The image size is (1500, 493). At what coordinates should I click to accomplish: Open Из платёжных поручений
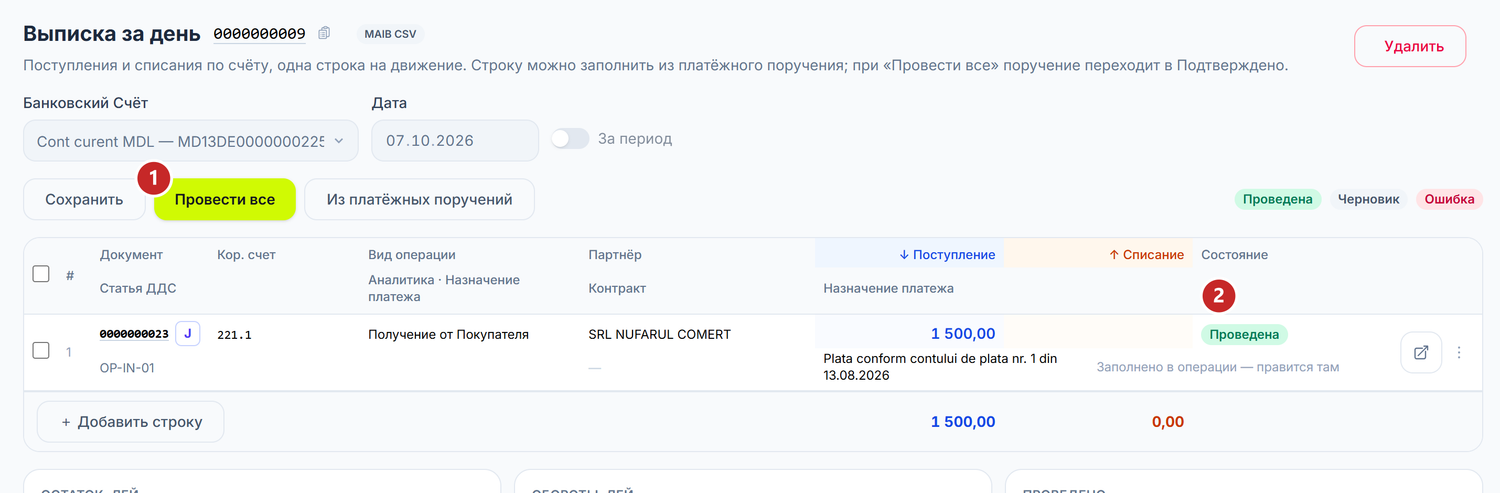[420, 199]
